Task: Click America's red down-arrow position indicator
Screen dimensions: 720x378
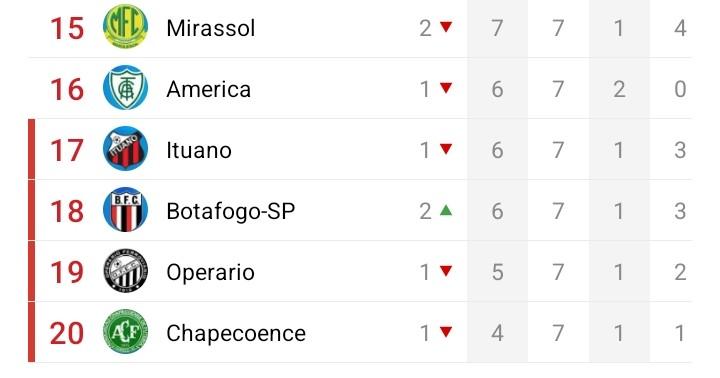Action: pos(446,88)
